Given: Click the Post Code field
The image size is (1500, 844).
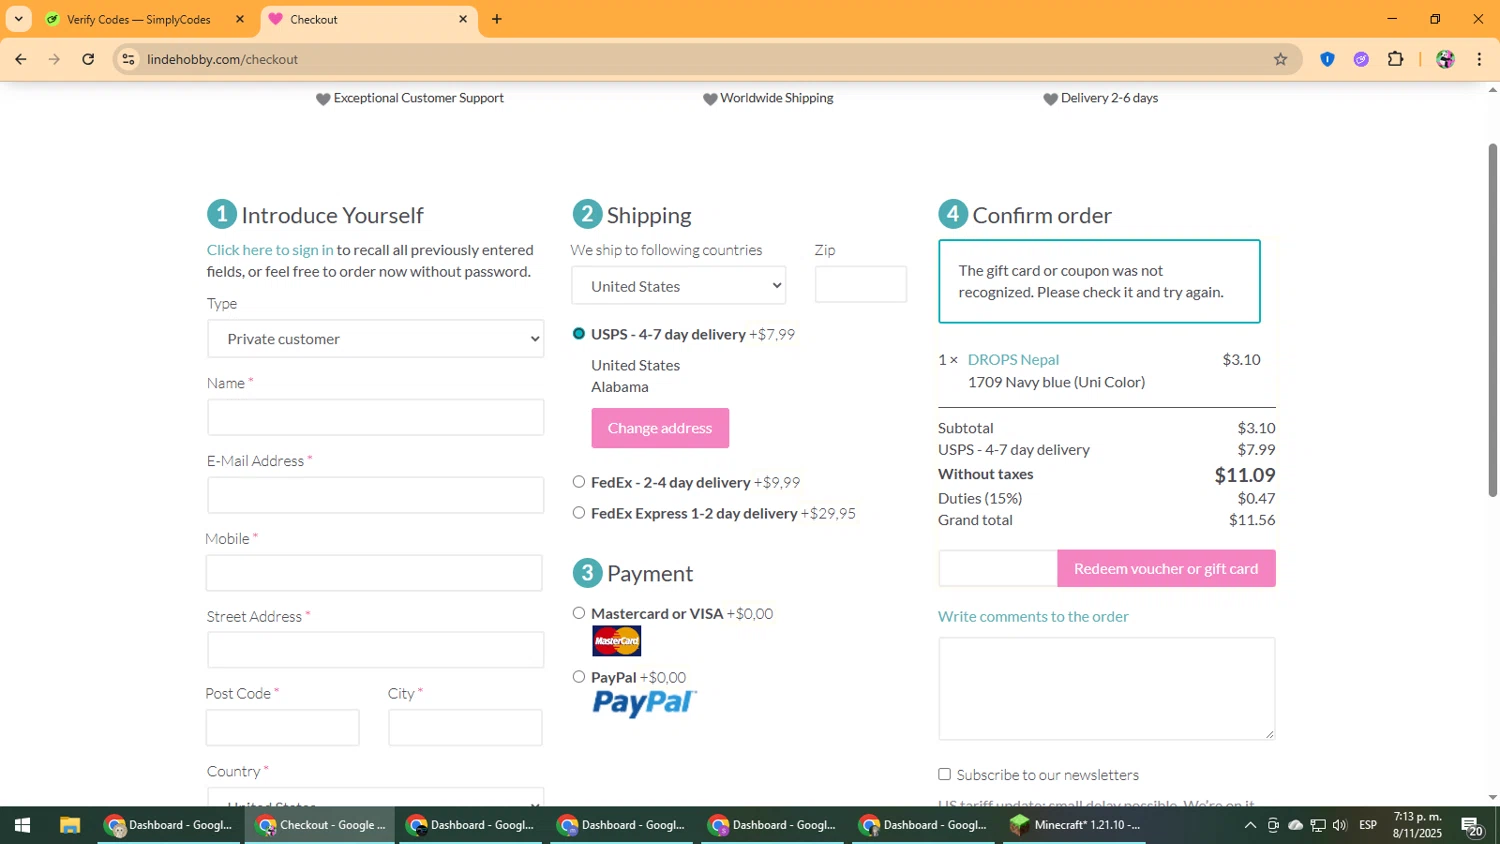Looking at the screenshot, I should pyautogui.click(x=283, y=728).
